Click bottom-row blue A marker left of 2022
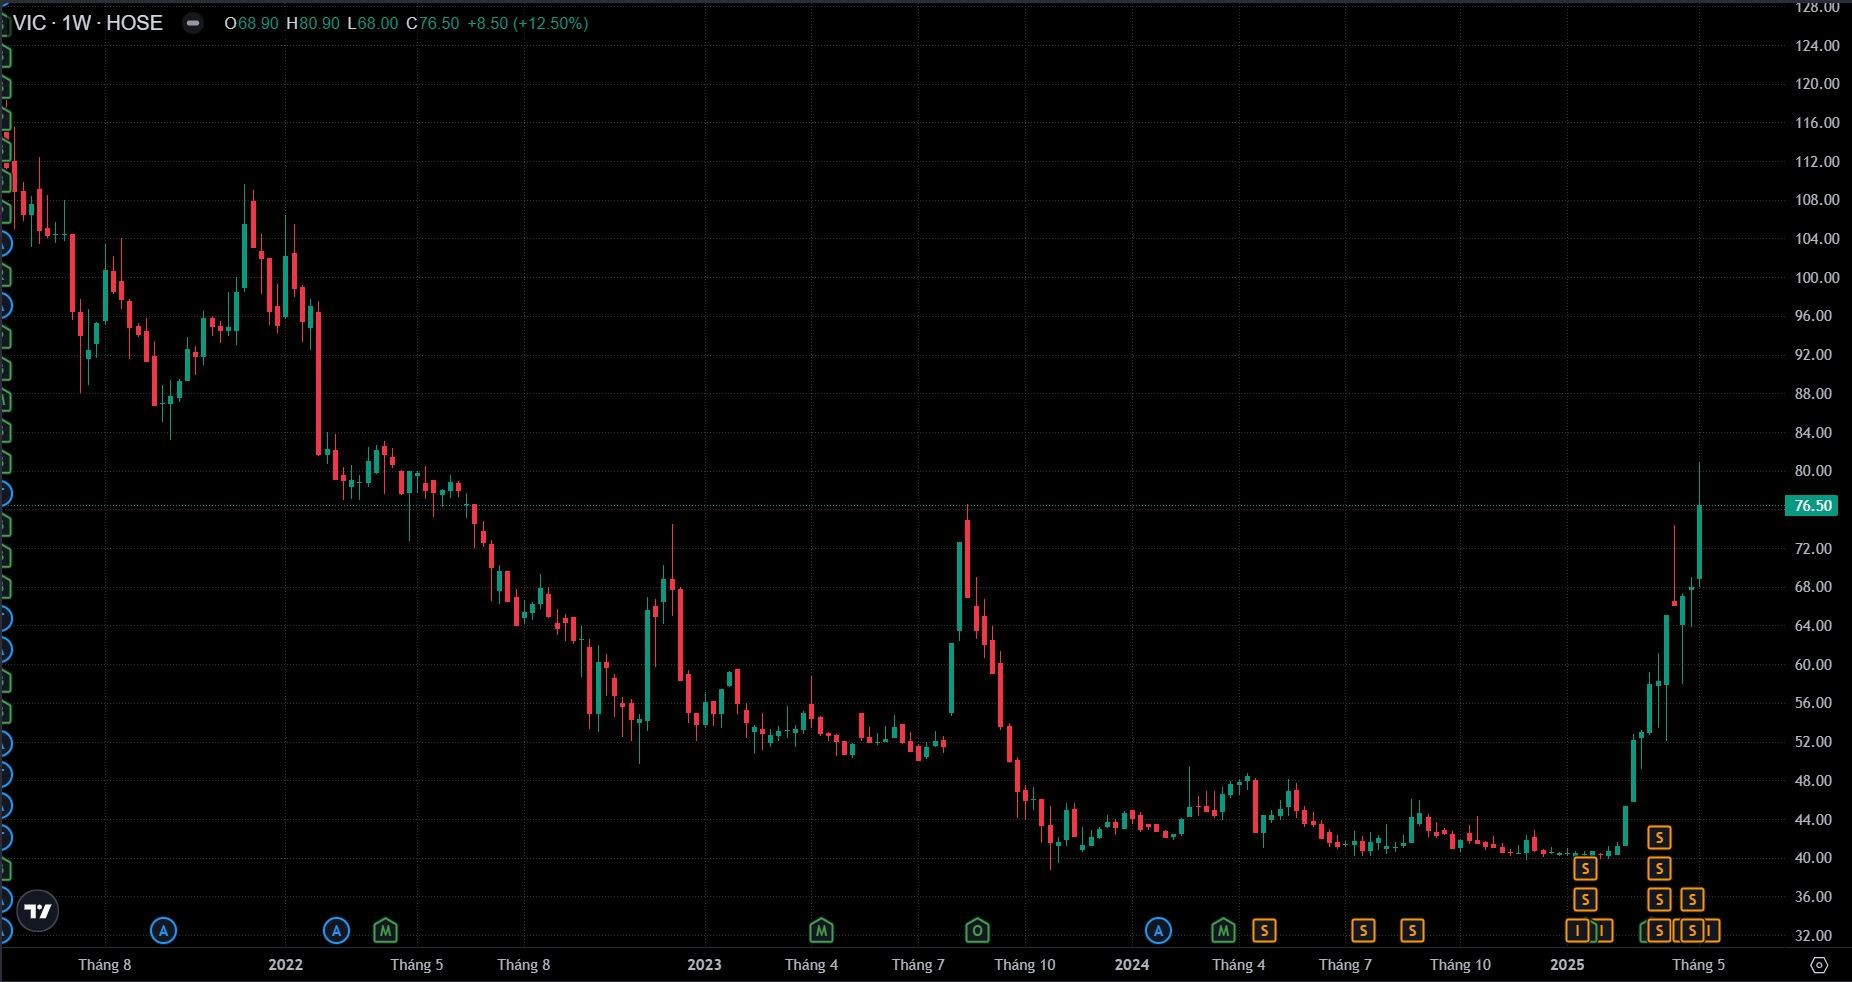This screenshot has height=982, width=1852. (163, 931)
